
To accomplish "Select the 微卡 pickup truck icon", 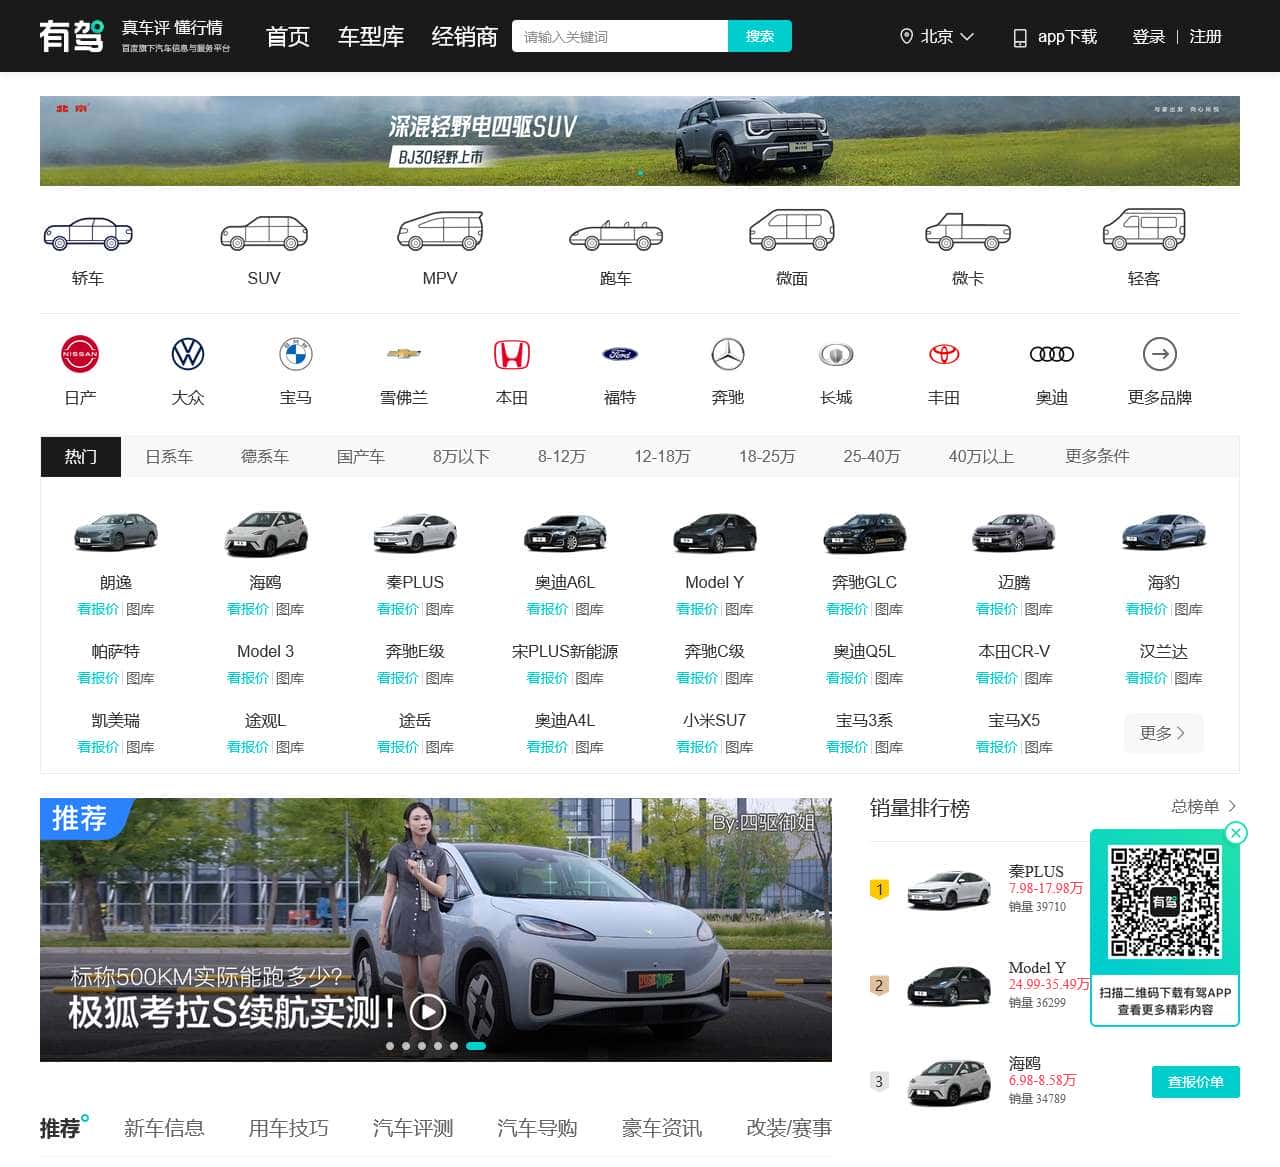I will [x=968, y=232].
